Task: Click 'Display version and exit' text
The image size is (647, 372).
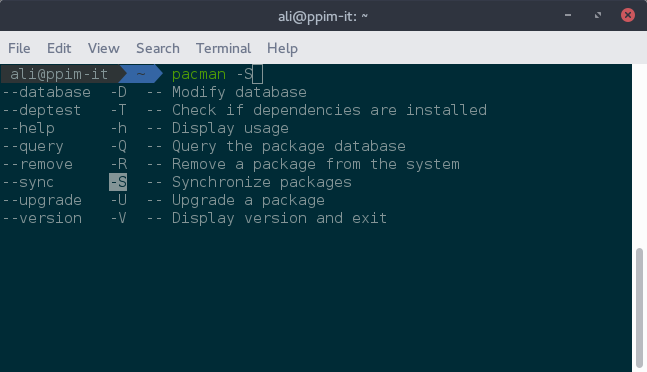Action: pyautogui.click(x=279, y=219)
